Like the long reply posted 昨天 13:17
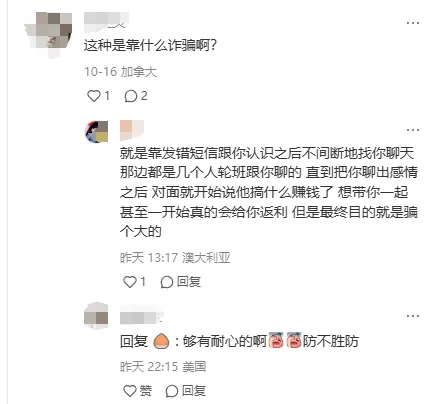 [x=134, y=282]
